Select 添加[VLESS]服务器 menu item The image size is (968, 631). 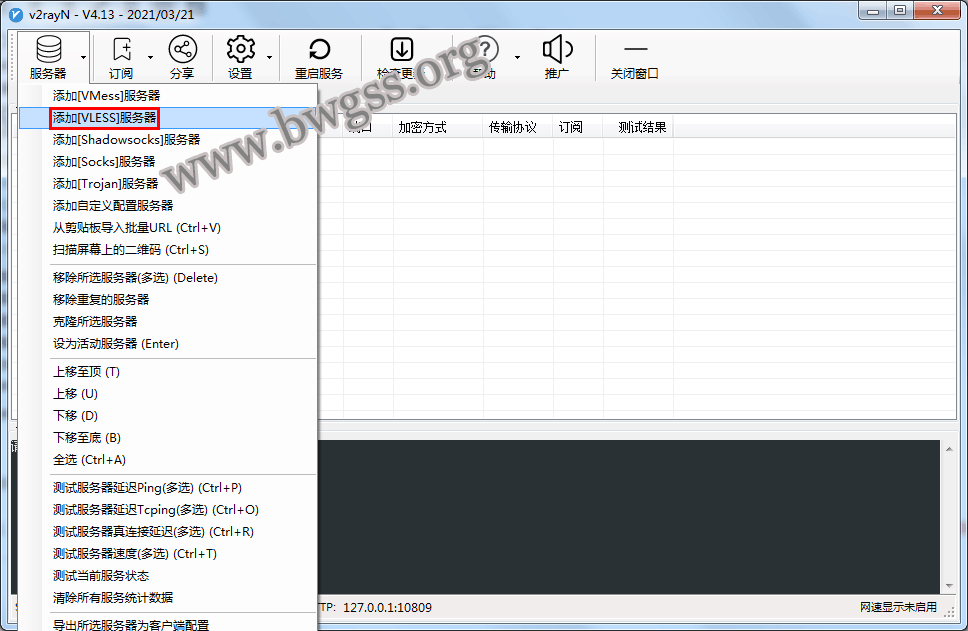click(168, 118)
